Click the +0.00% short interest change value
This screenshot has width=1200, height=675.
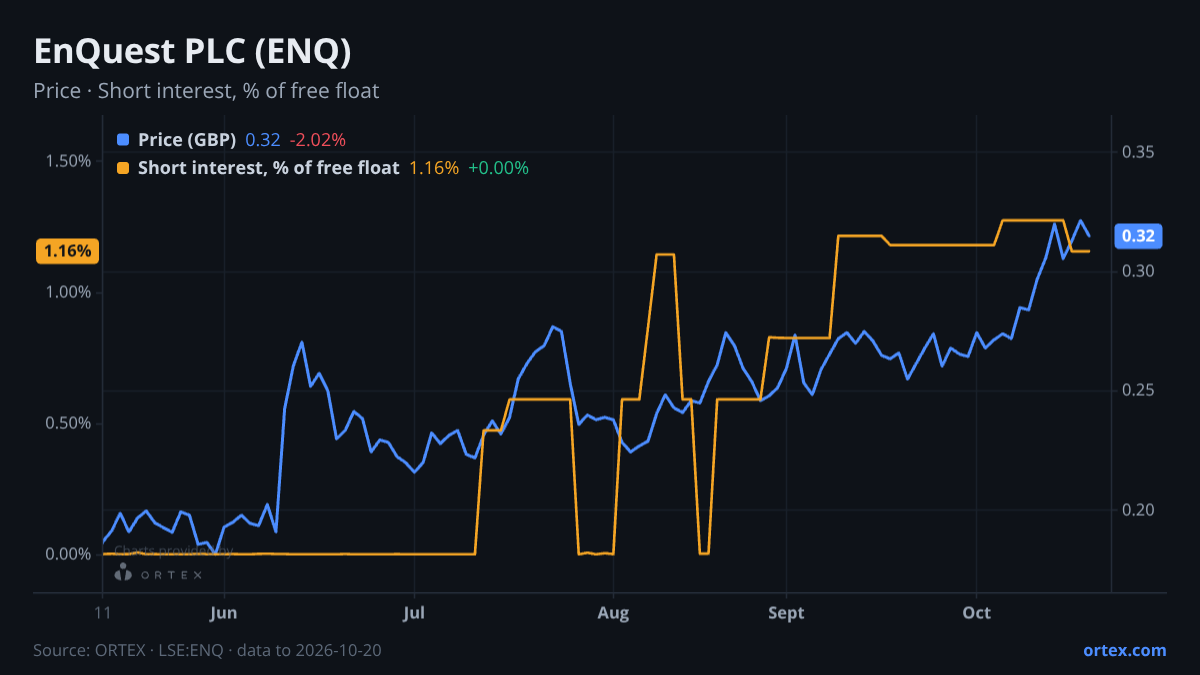[x=498, y=168]
